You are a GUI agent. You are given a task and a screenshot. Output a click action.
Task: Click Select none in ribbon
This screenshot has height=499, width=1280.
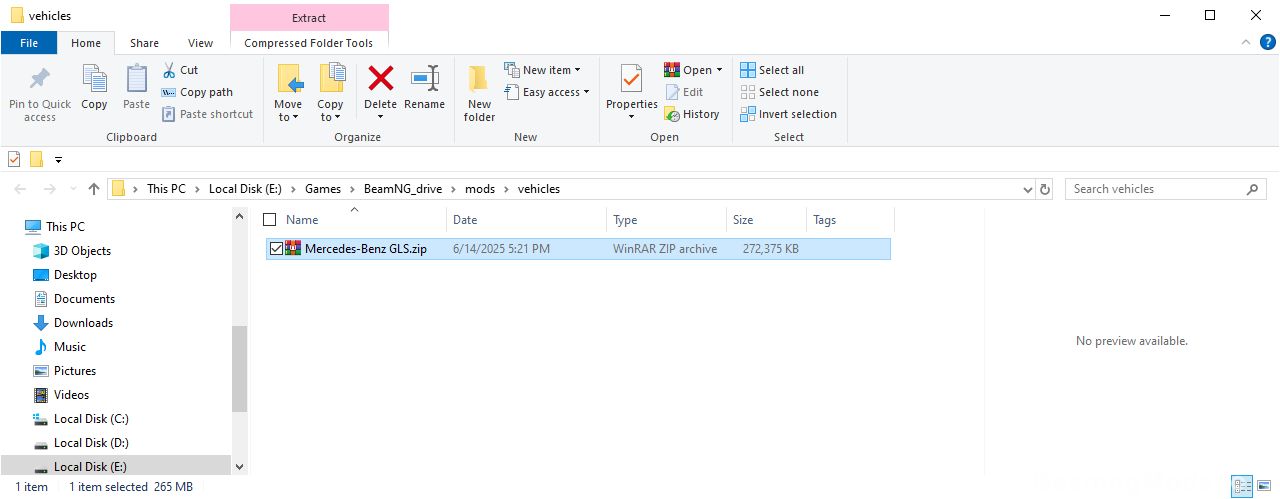click(779, 92)
